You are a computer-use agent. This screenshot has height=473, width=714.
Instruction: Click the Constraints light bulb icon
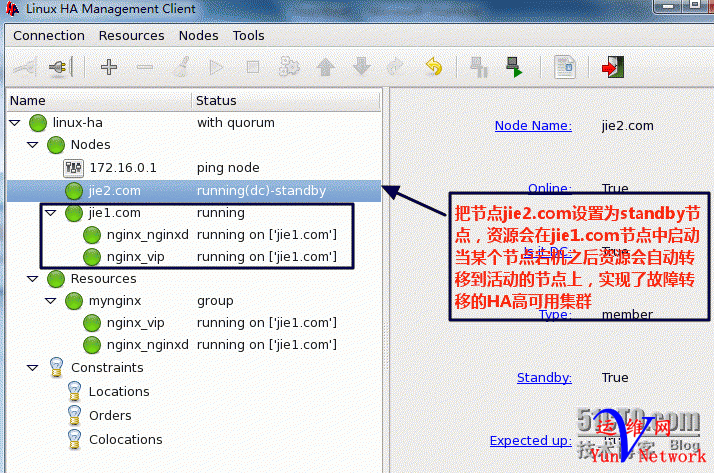pos(56,367)
